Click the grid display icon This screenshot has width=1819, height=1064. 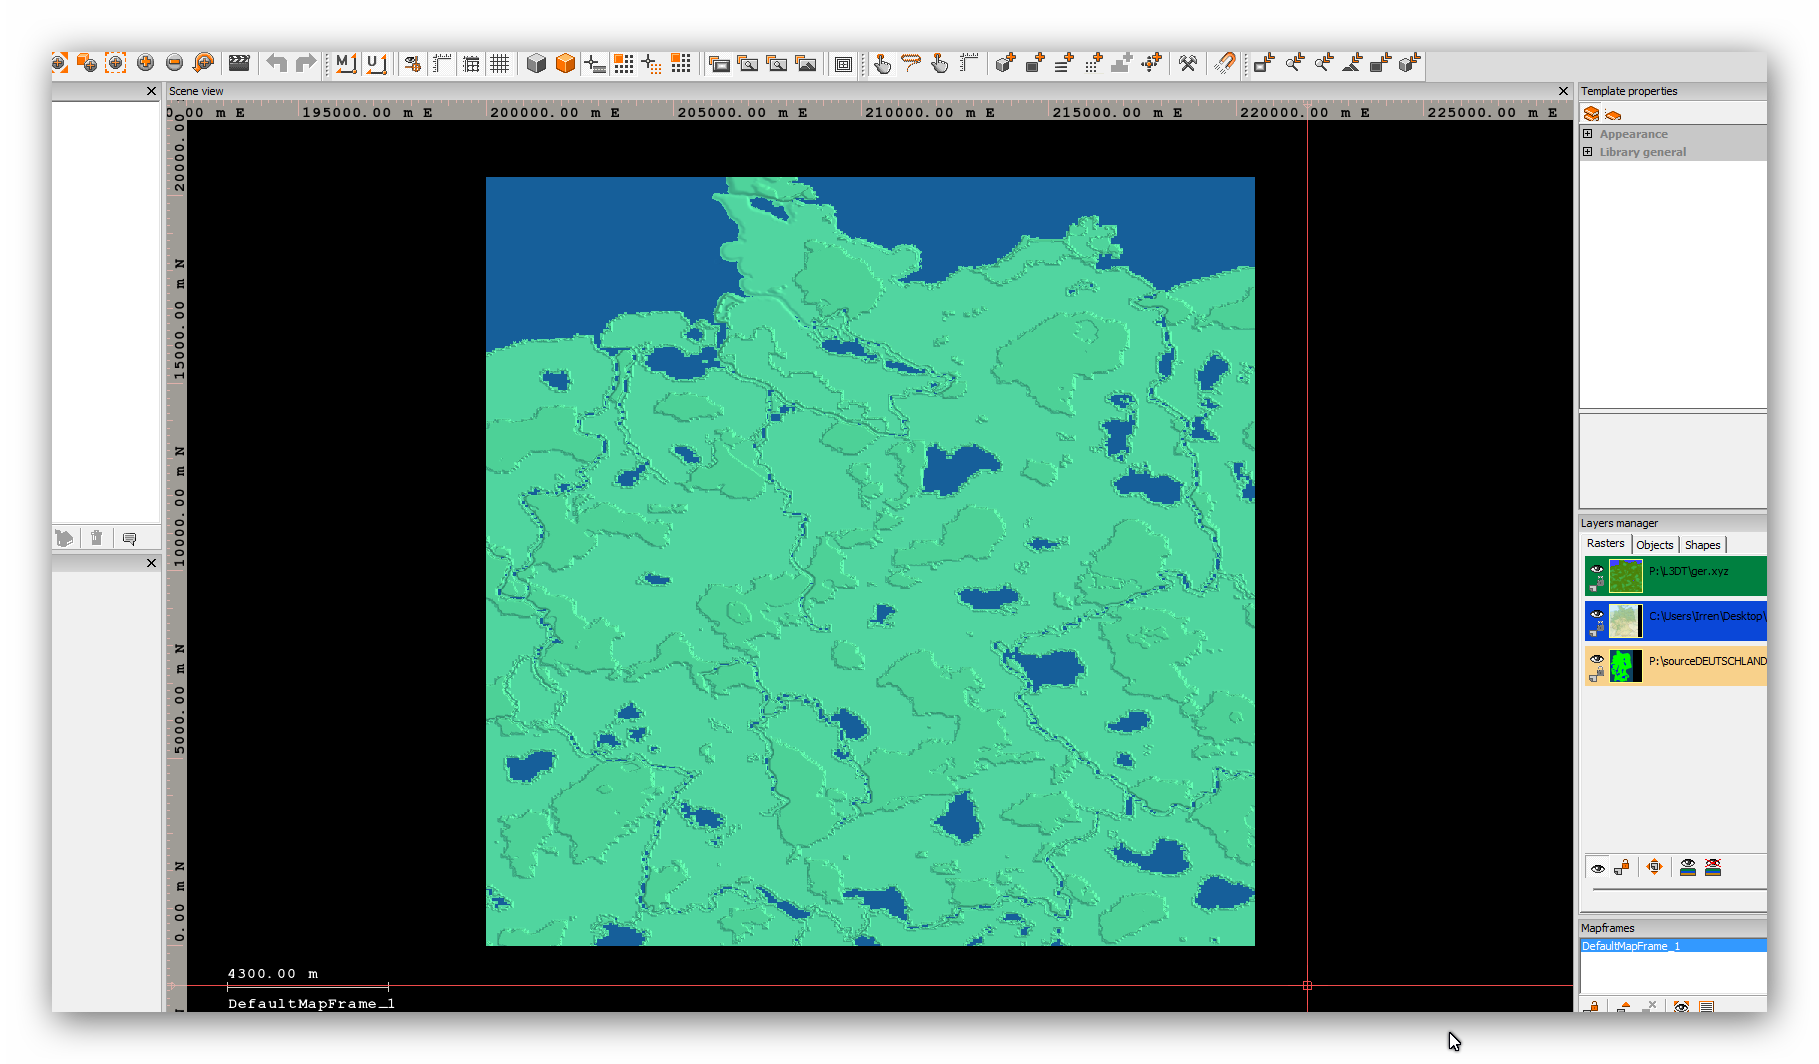[500, 64]
